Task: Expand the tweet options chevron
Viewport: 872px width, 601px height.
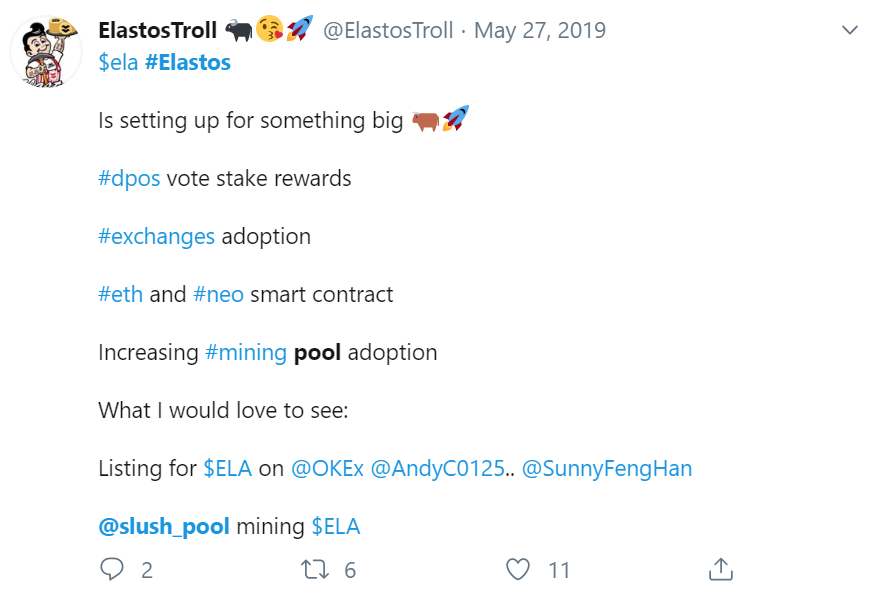Action: point(850,31)
